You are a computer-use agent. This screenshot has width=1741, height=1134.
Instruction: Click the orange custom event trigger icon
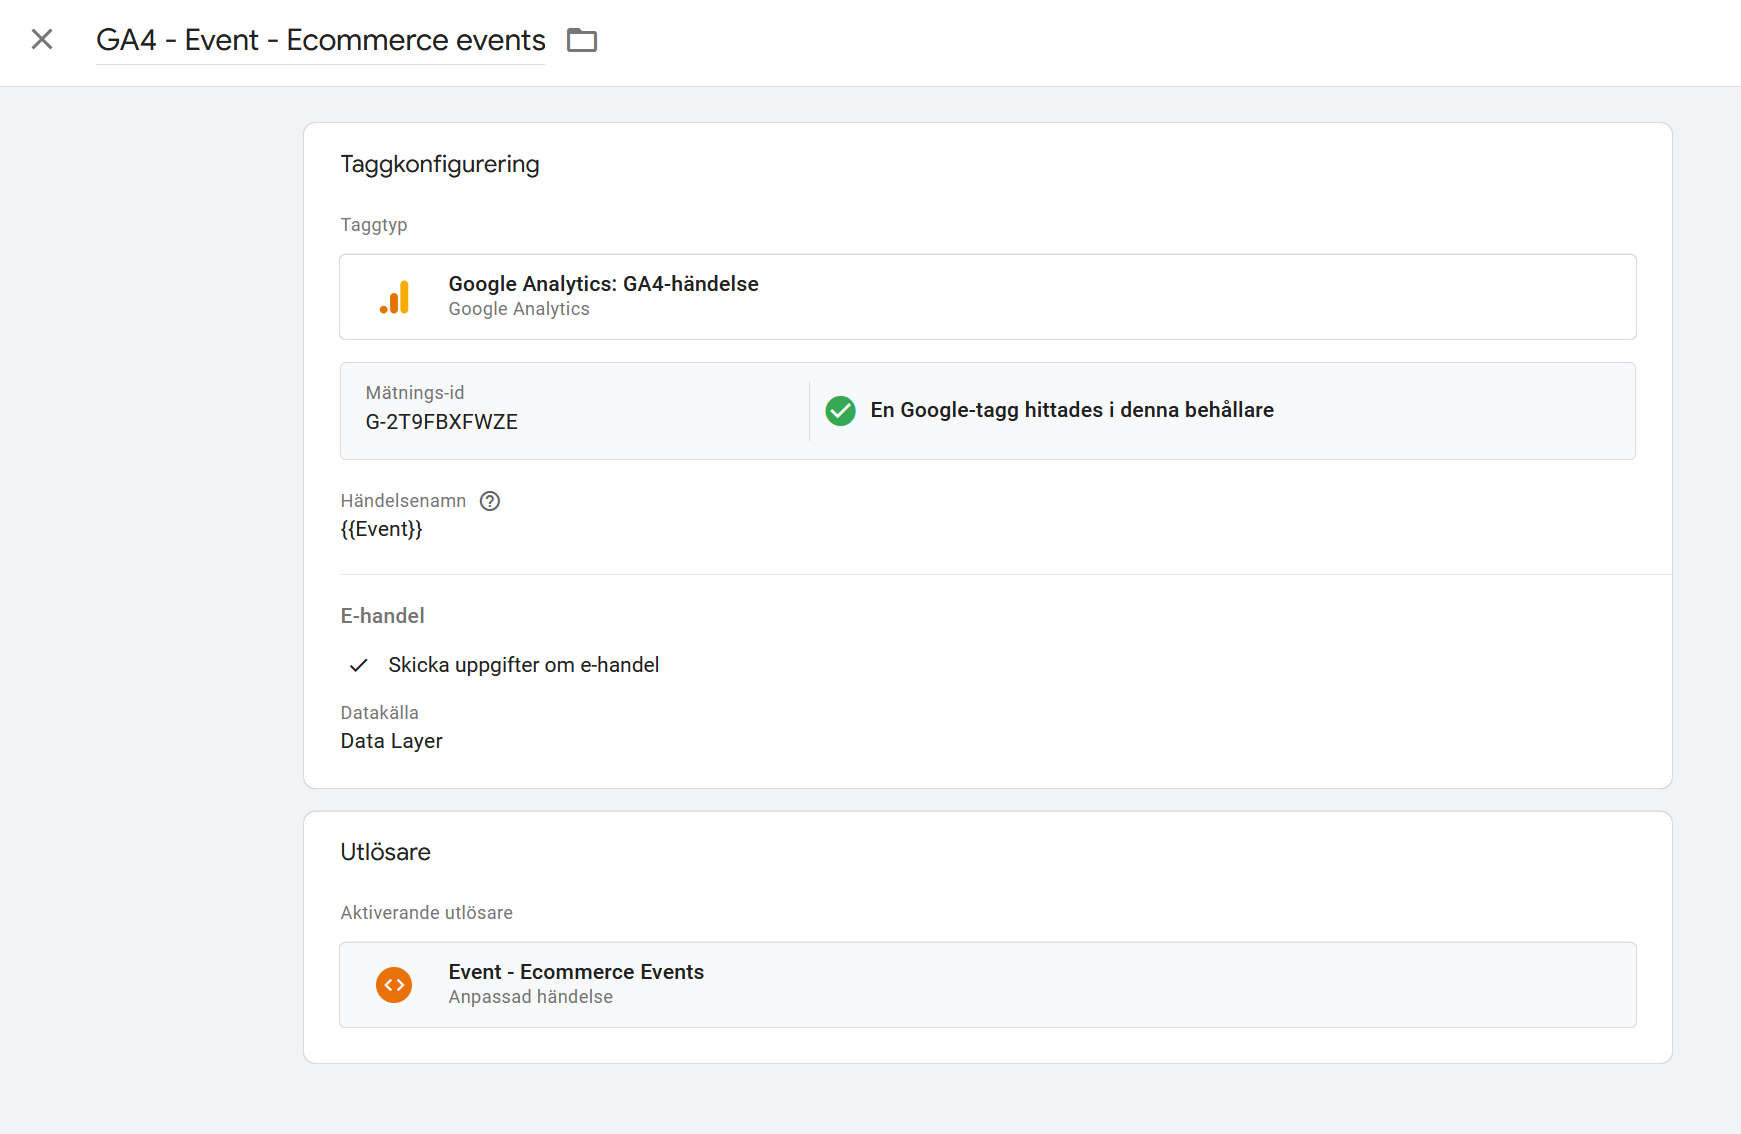[394, 985]
